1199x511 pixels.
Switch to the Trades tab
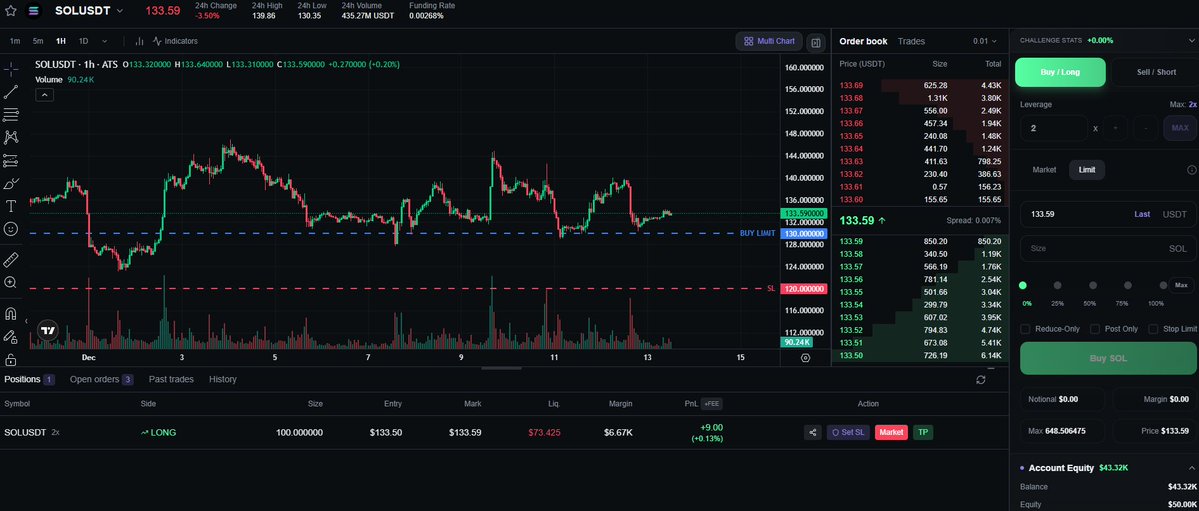pos(911,41)
